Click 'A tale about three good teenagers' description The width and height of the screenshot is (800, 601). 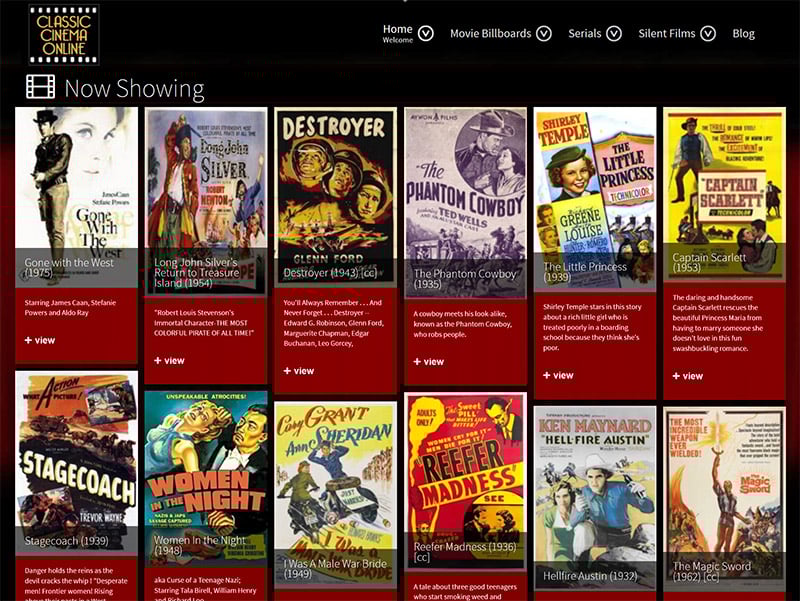click(x=465, y=591)
